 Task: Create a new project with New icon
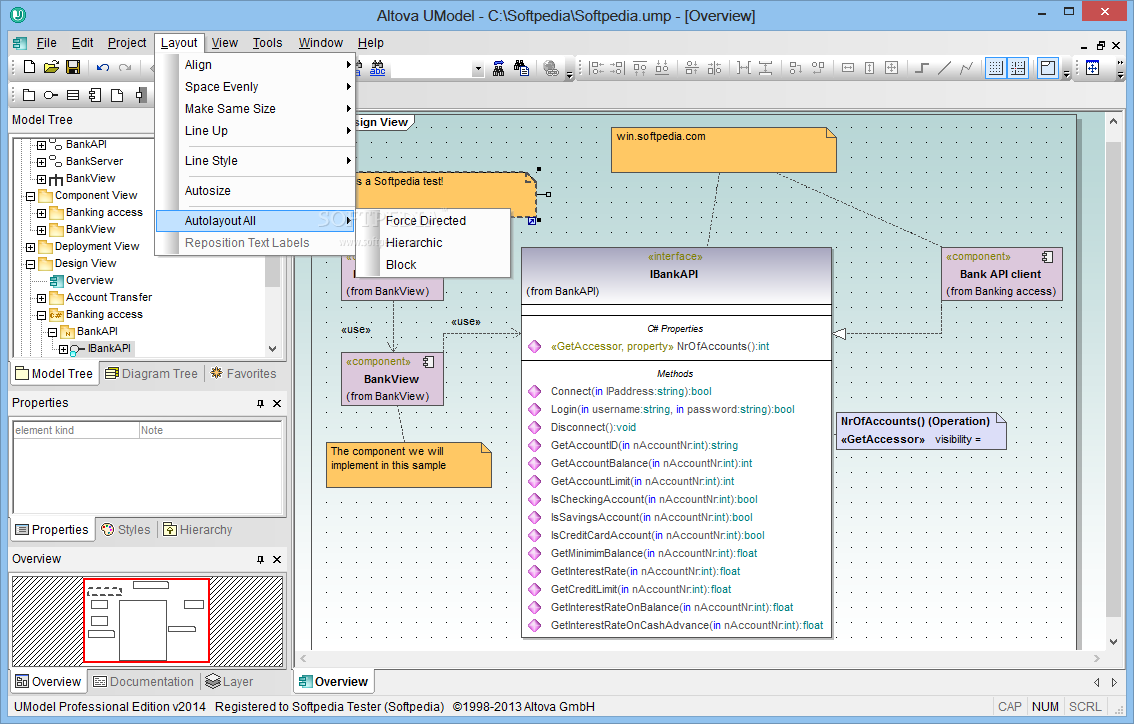tap(30, 67)
